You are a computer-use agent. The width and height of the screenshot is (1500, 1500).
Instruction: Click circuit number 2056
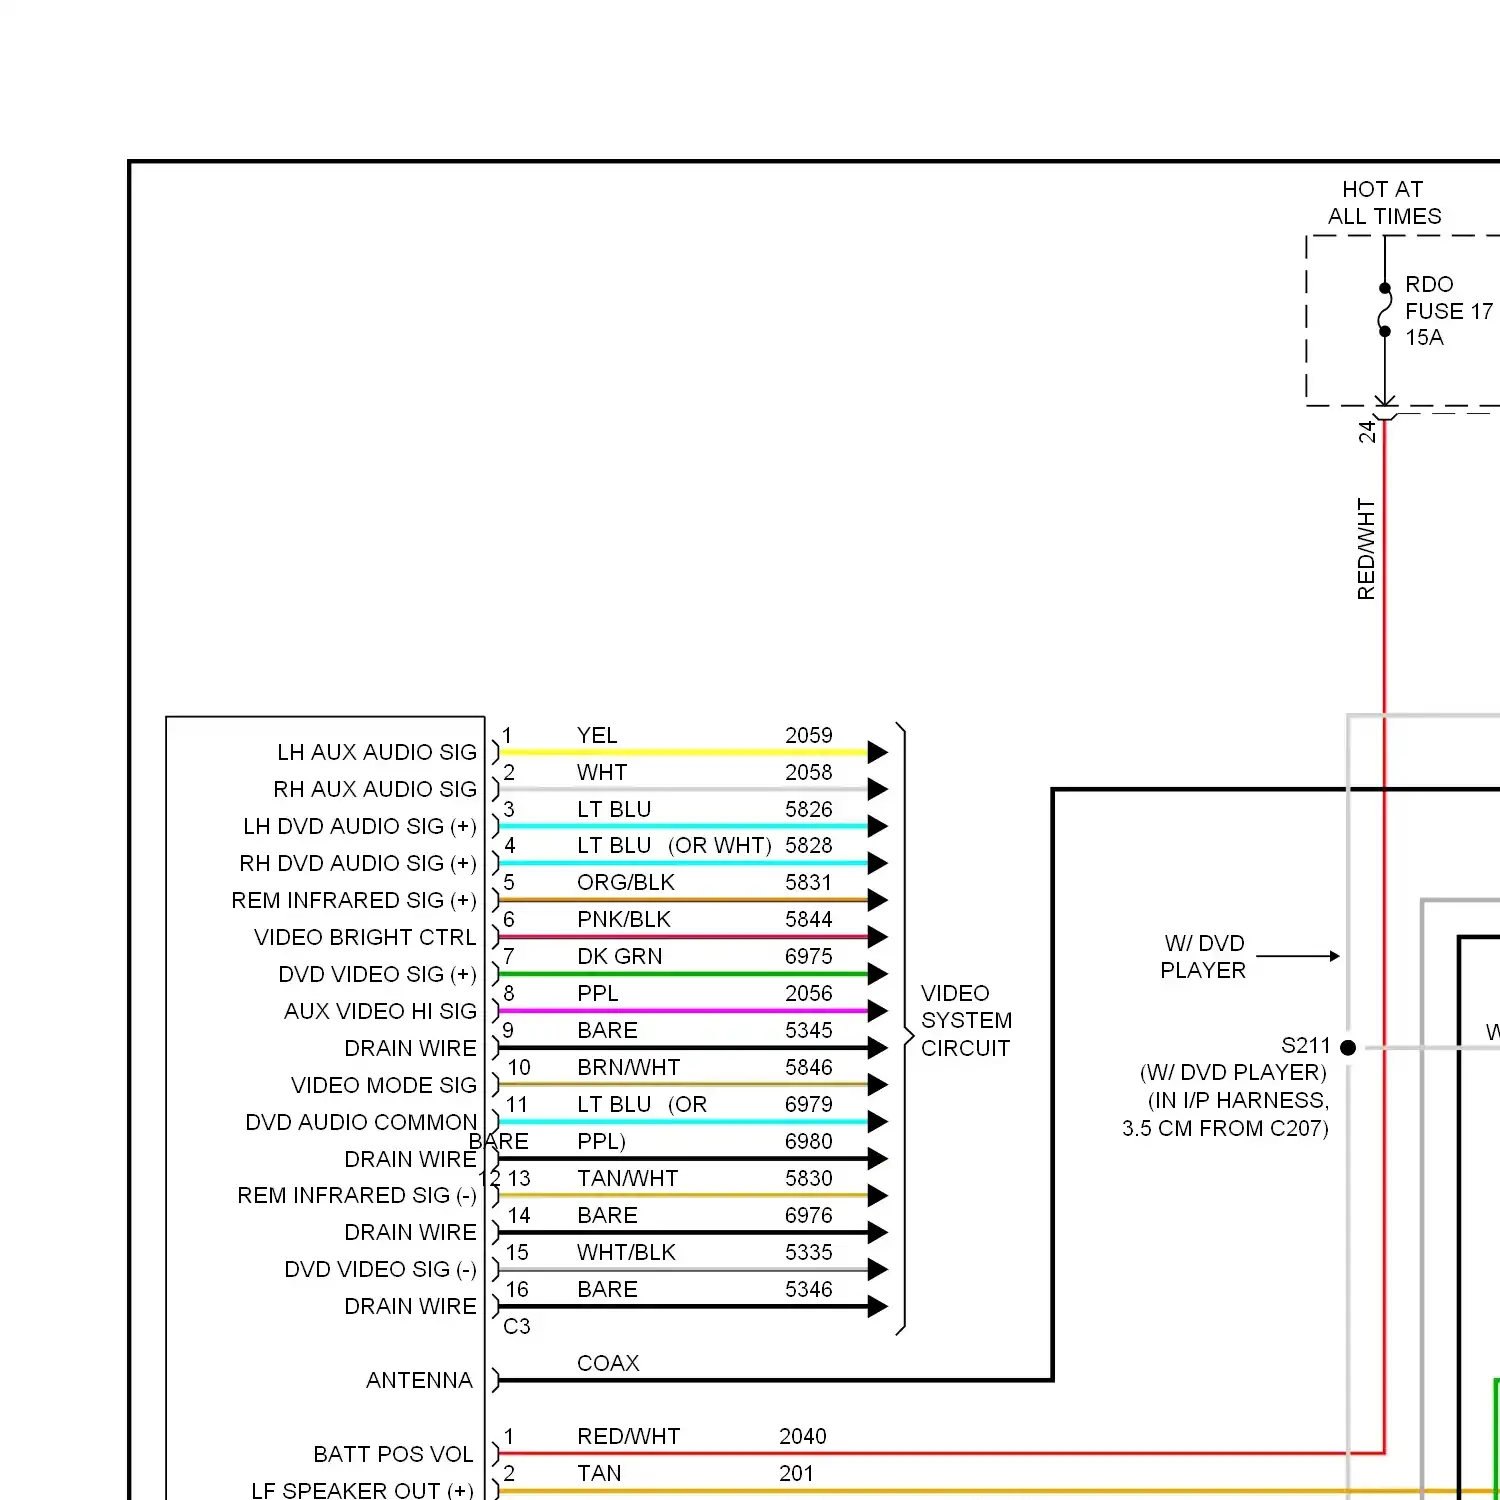click(808, 993)
